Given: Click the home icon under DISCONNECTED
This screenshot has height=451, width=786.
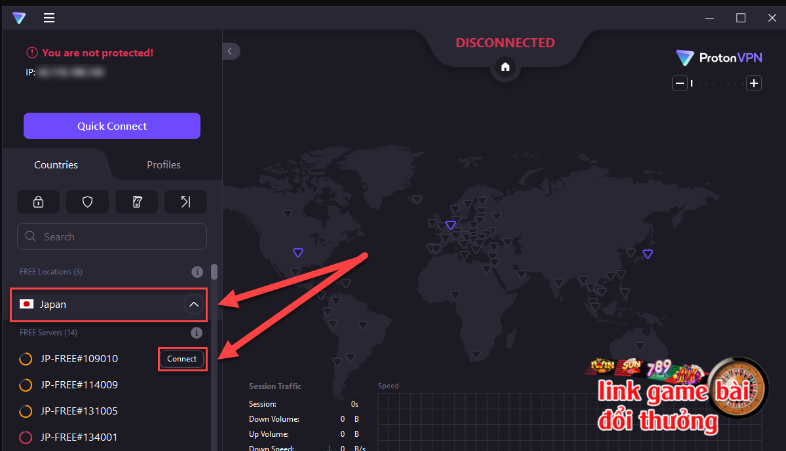Looking at the screenshot, I should tap(505, 67).
